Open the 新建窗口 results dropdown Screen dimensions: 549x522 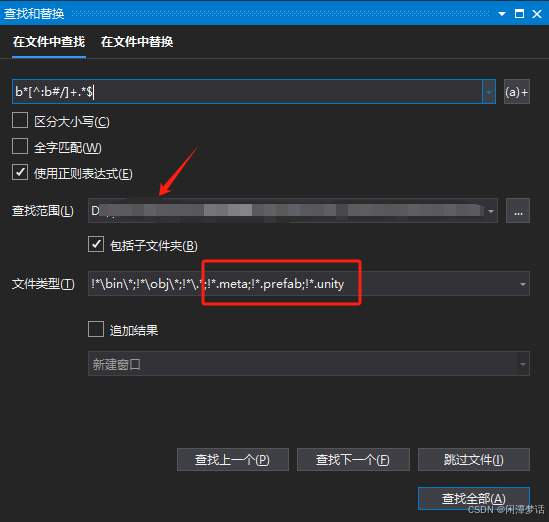[308, 364]
